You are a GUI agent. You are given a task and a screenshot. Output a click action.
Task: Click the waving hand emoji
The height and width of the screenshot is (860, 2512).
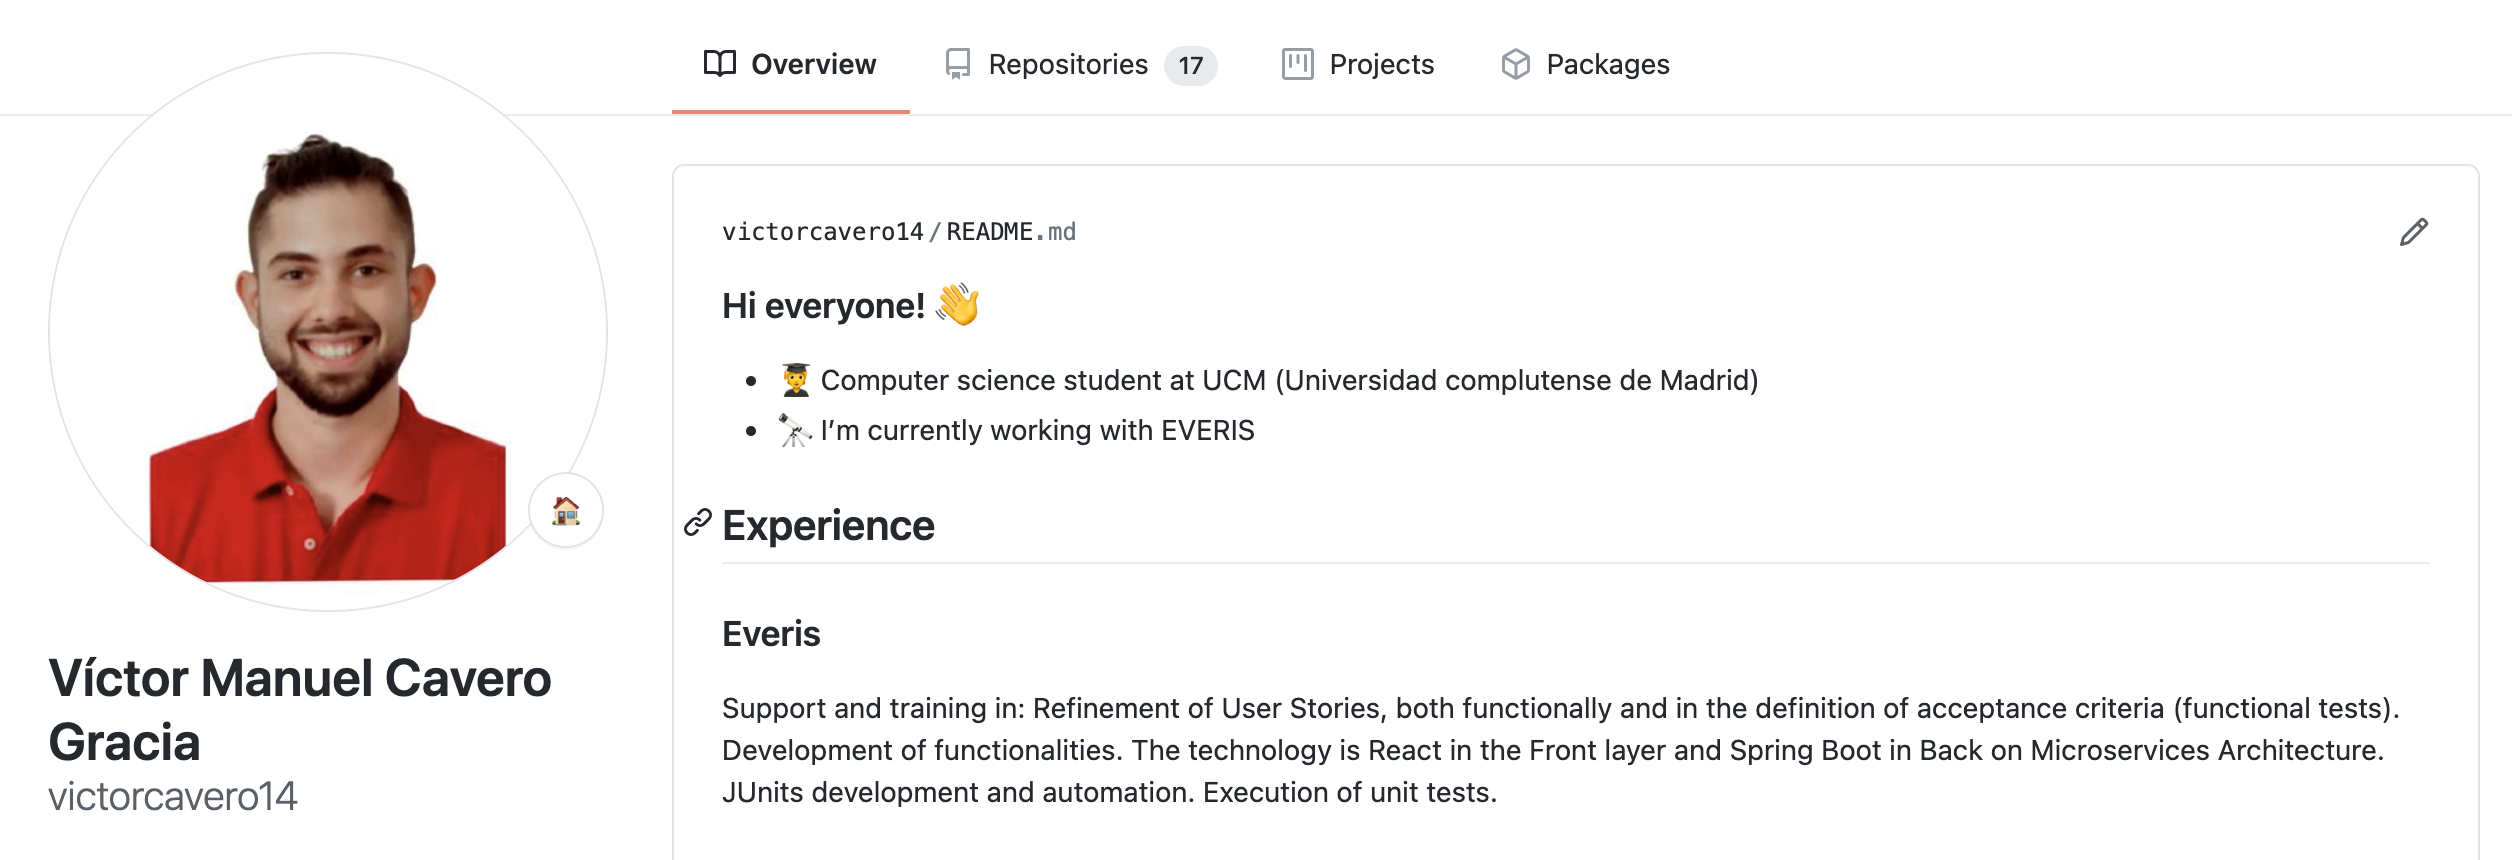pos(958,304)
